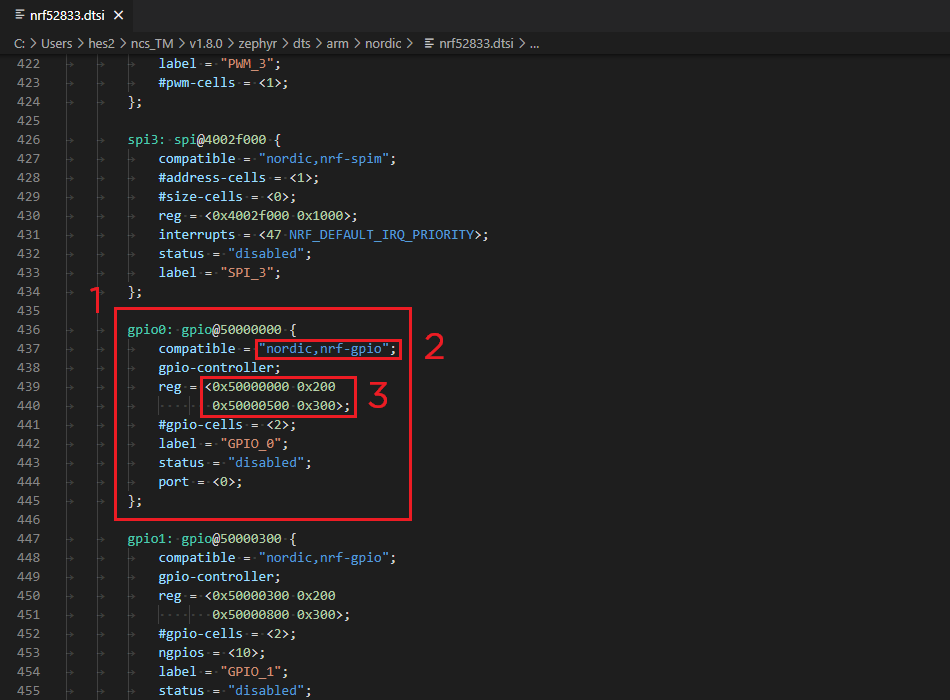
Task: Click the 0x50000500 register address
Action: pyautogui.click(x=250, y=406)
